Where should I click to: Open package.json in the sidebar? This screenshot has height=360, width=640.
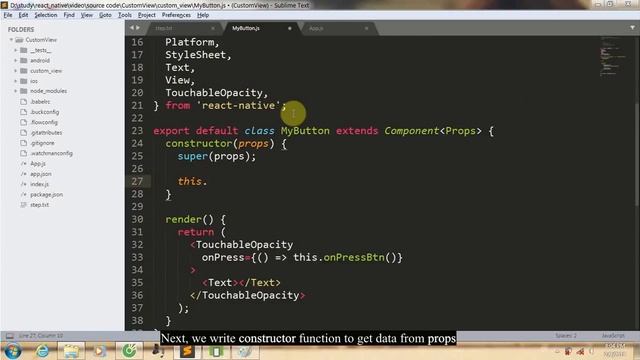(x=47, y=194)
